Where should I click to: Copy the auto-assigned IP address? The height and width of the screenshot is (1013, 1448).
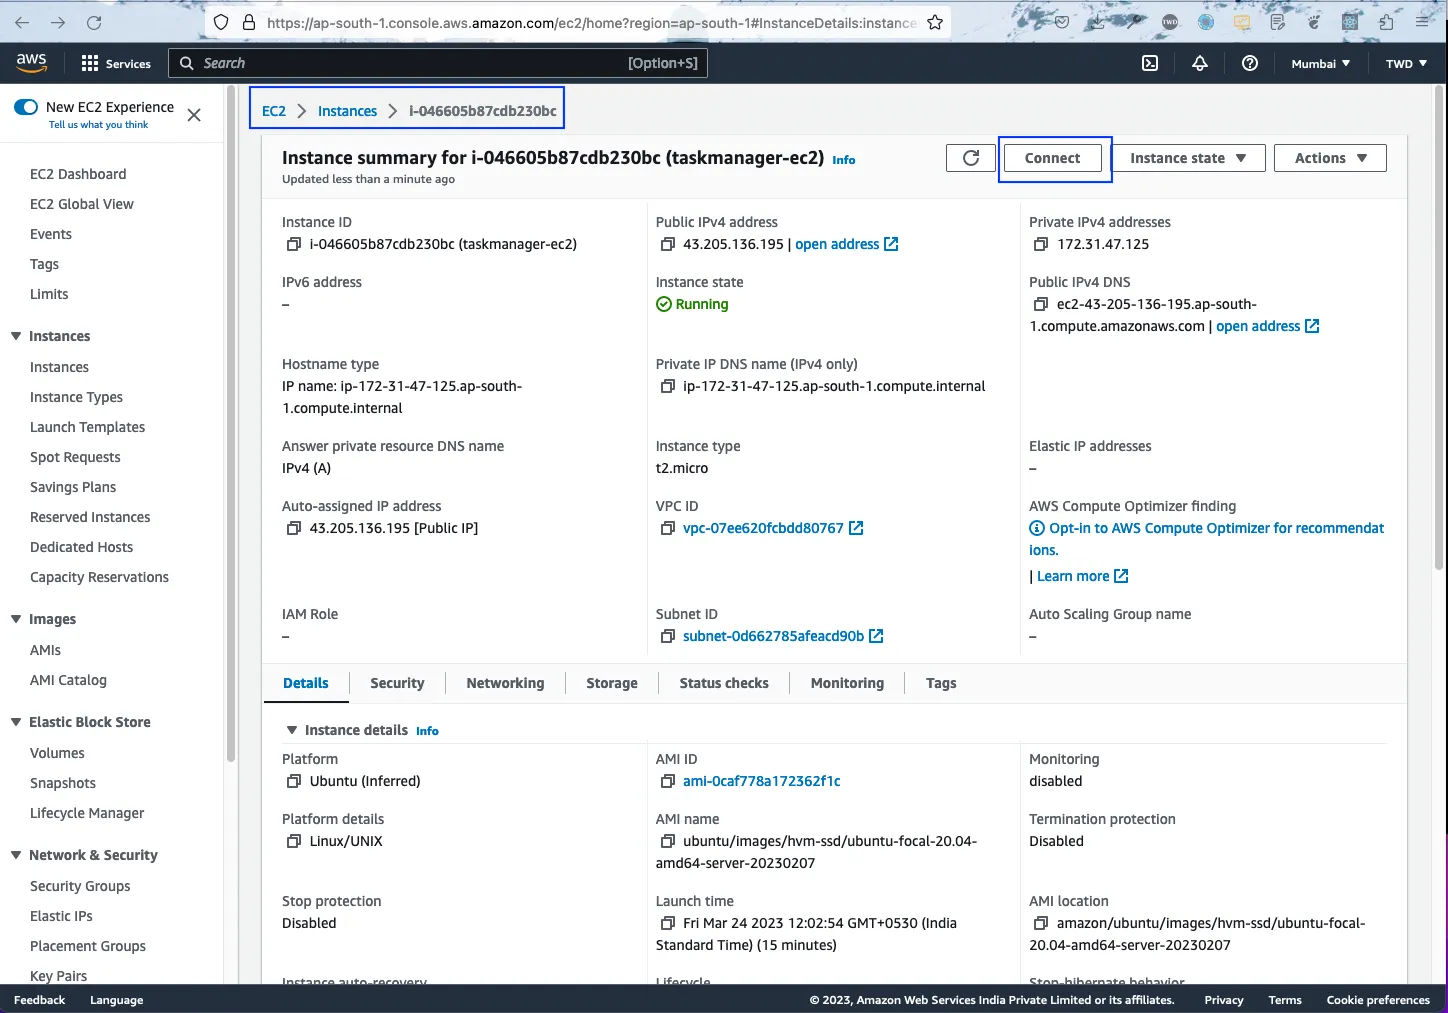pos(294,528)
